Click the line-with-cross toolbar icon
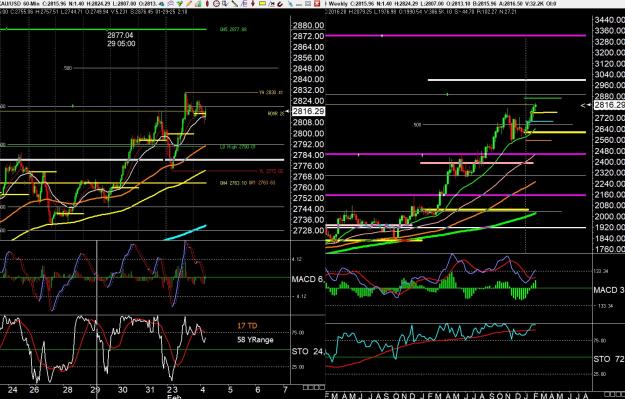 [271, 4]
